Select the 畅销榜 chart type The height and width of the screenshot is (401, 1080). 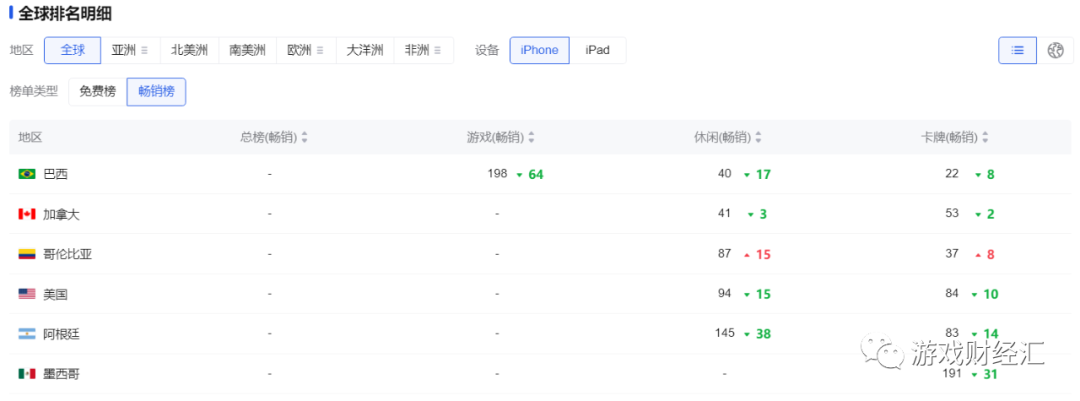tap(156, 92)
